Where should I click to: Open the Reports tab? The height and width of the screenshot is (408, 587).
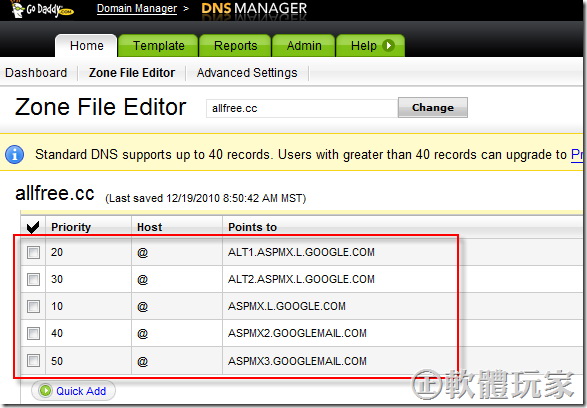click(235, 46)
